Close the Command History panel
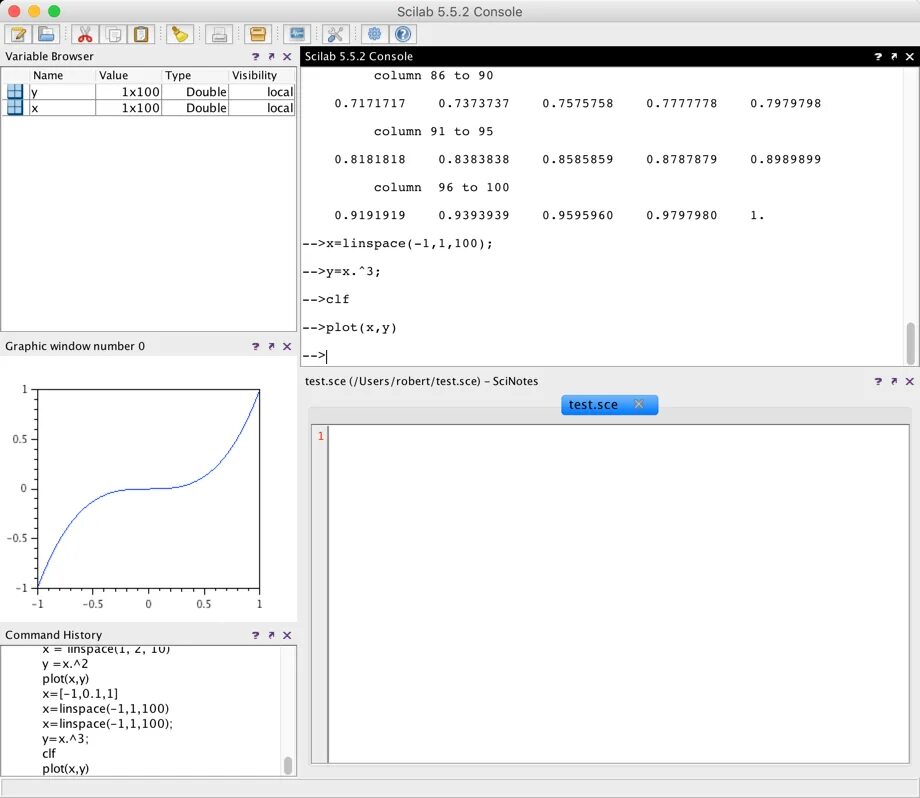 pyautogui.click(x=287, y=635)
